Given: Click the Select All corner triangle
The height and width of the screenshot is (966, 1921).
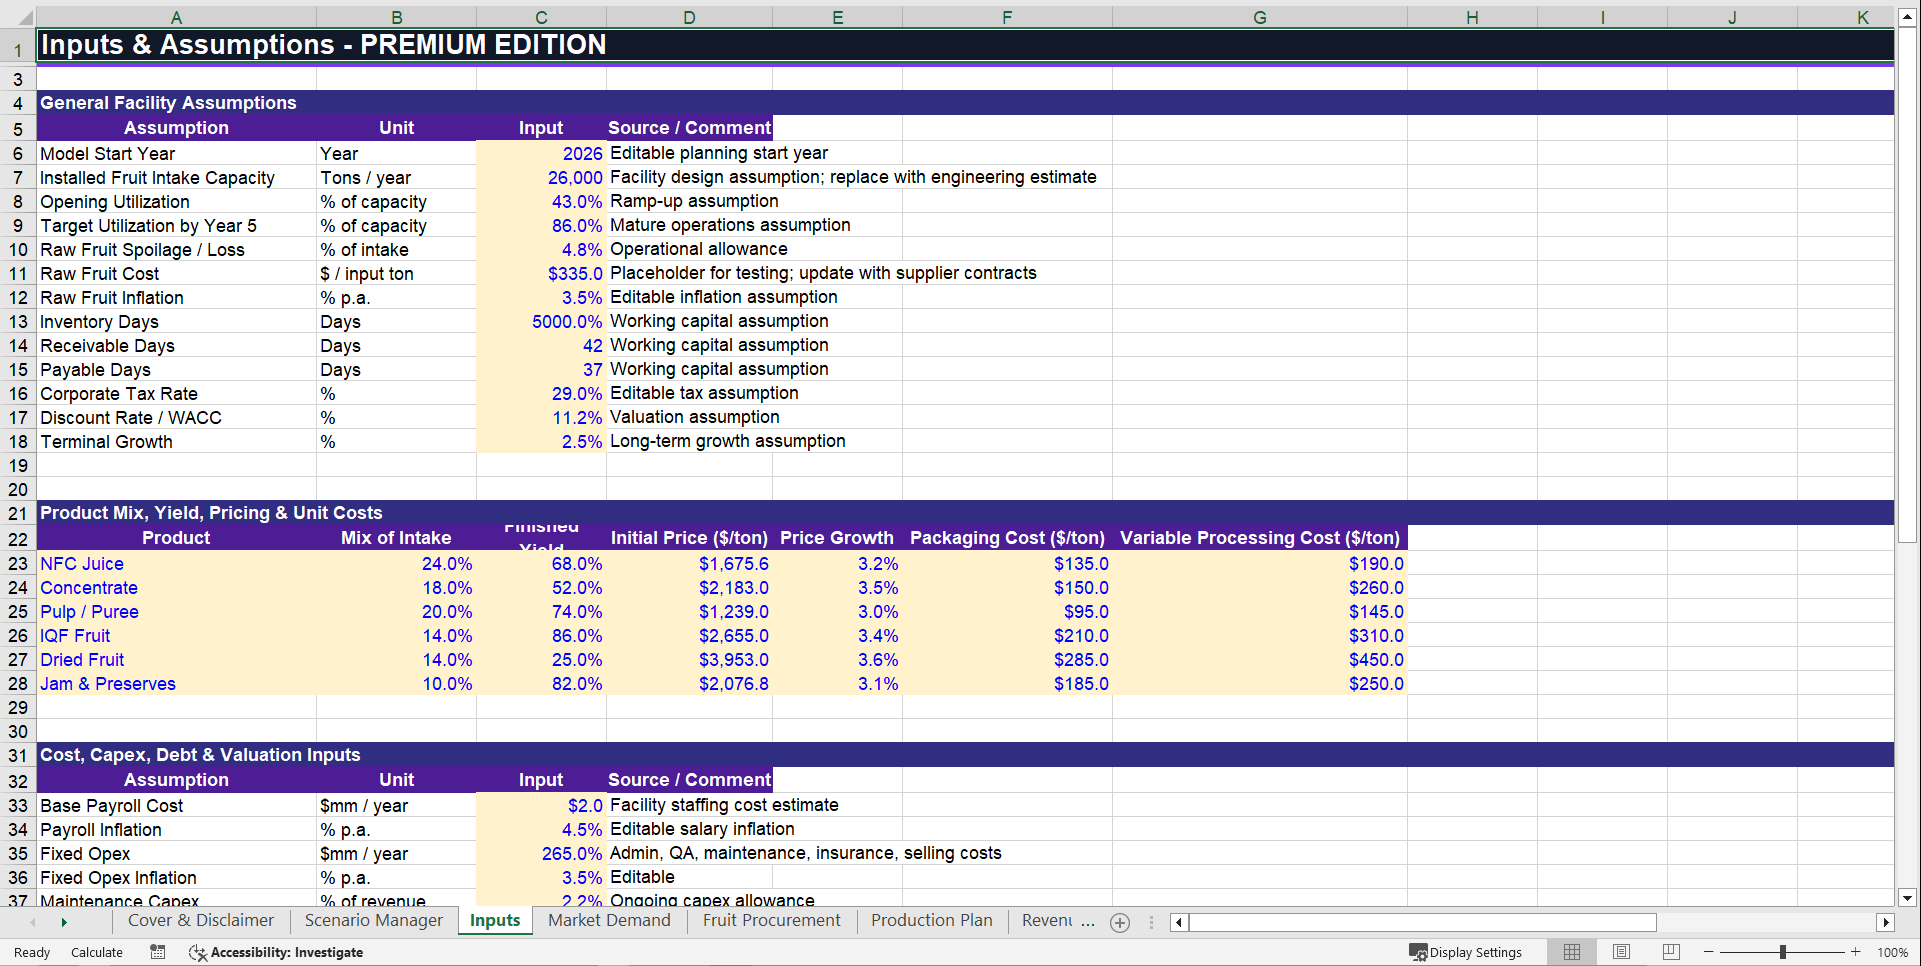Looking at the screenshot, I should coord(24,17).
